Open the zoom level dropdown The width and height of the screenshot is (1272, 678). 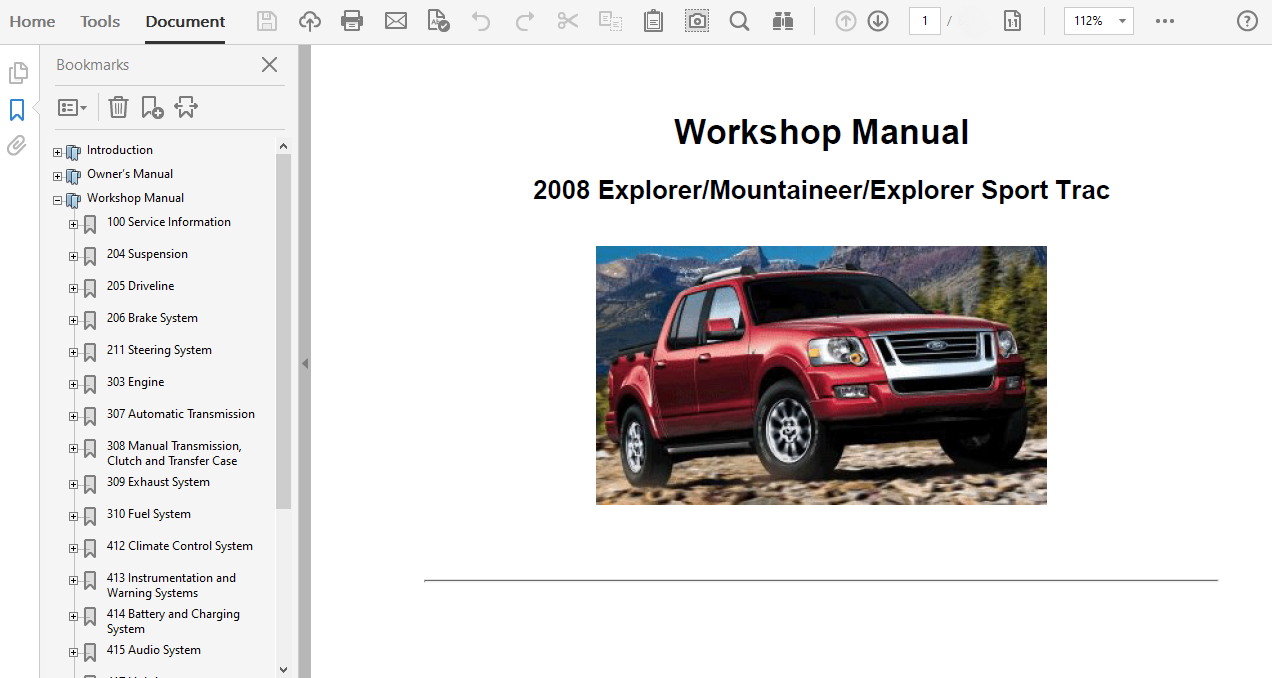click(x=1123, y=21)
